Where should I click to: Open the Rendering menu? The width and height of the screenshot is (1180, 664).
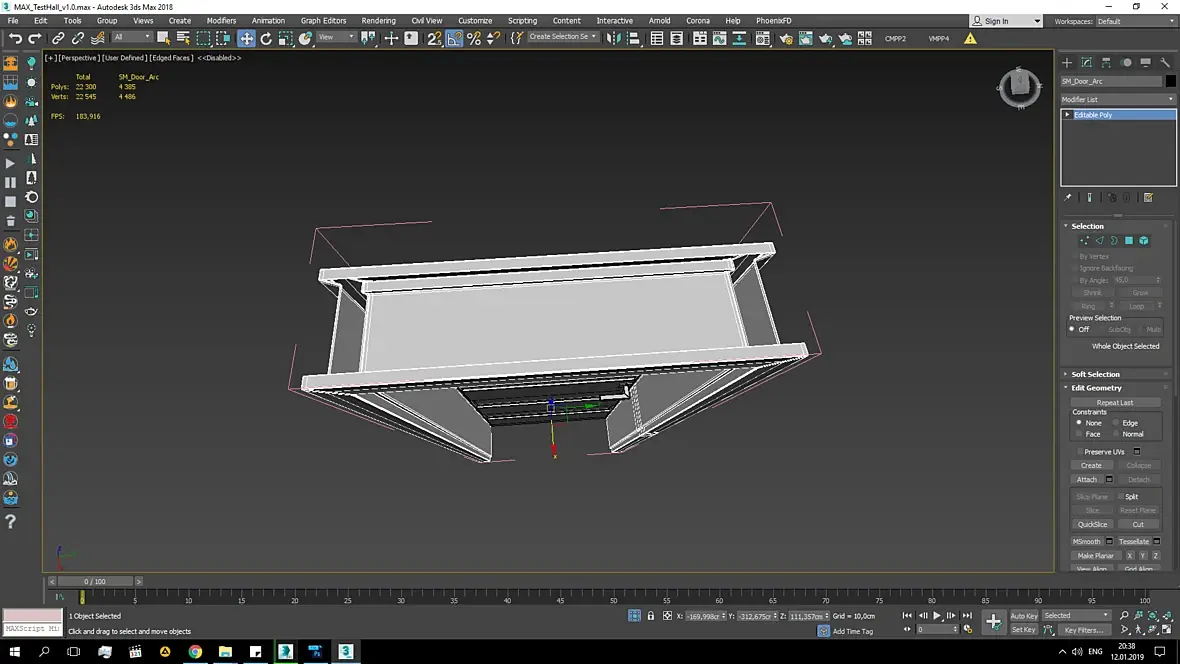point(378,20)
